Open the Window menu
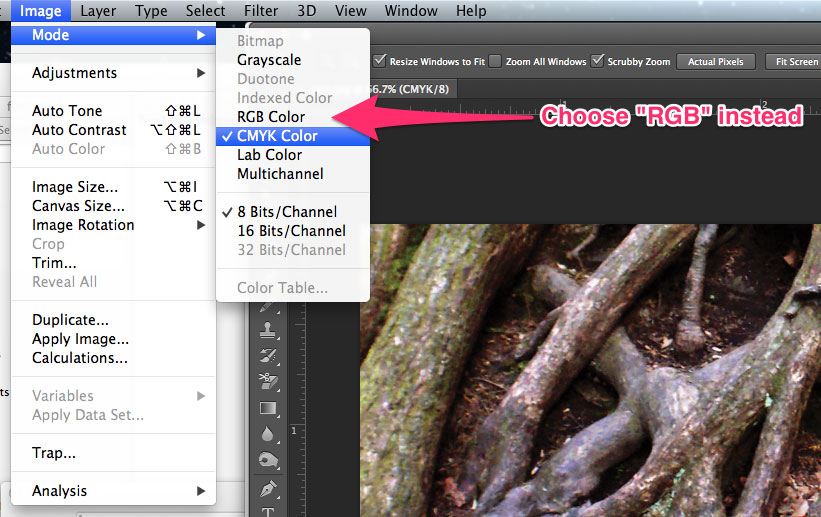This screenshot has width=821, height=517. (411, 10)
